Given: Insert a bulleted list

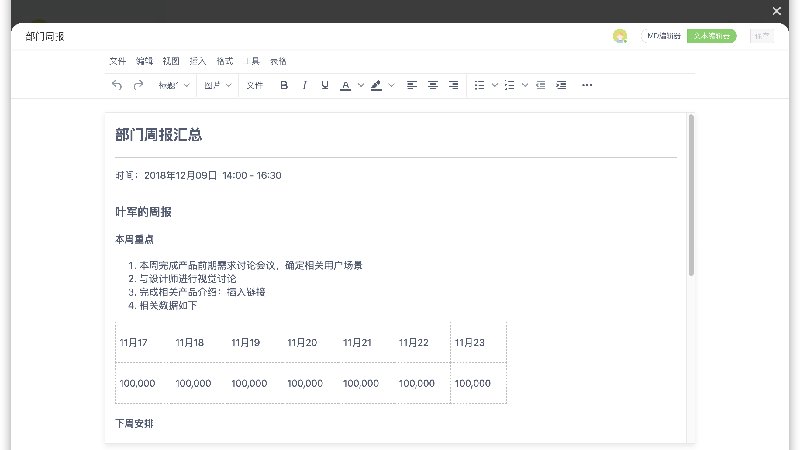Looking at the screenshot, I should pos(479,85).
